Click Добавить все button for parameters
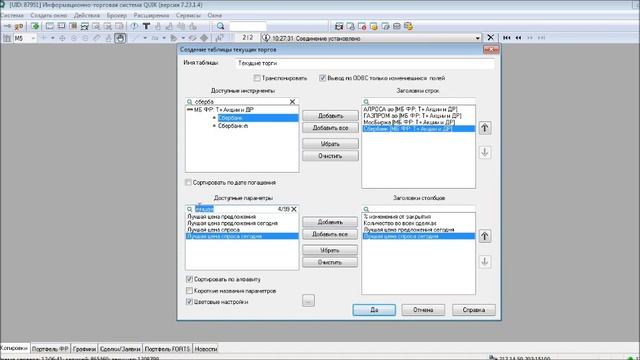The width and height of the screenshot is (640, 360). click(330, 234)
